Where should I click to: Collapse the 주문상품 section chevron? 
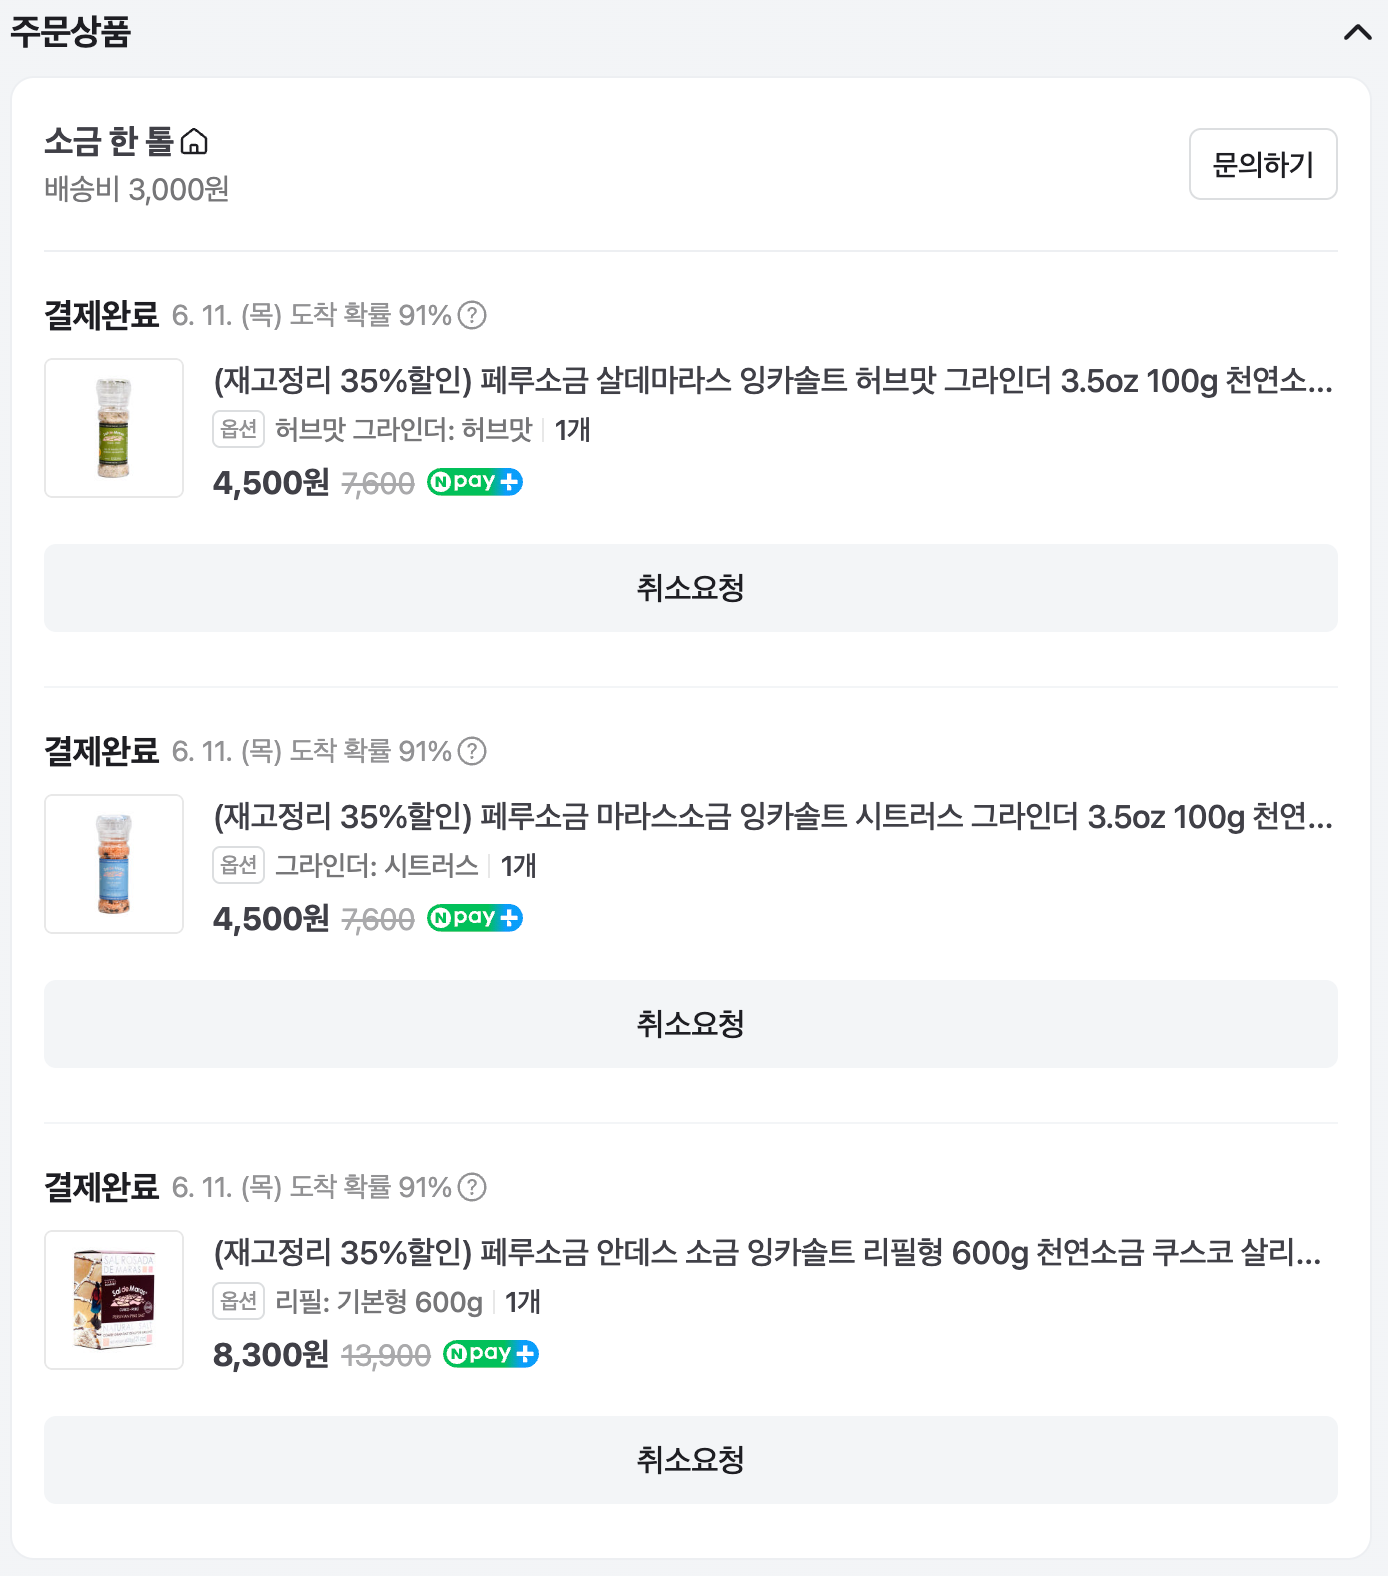(x=1357, y=32)
